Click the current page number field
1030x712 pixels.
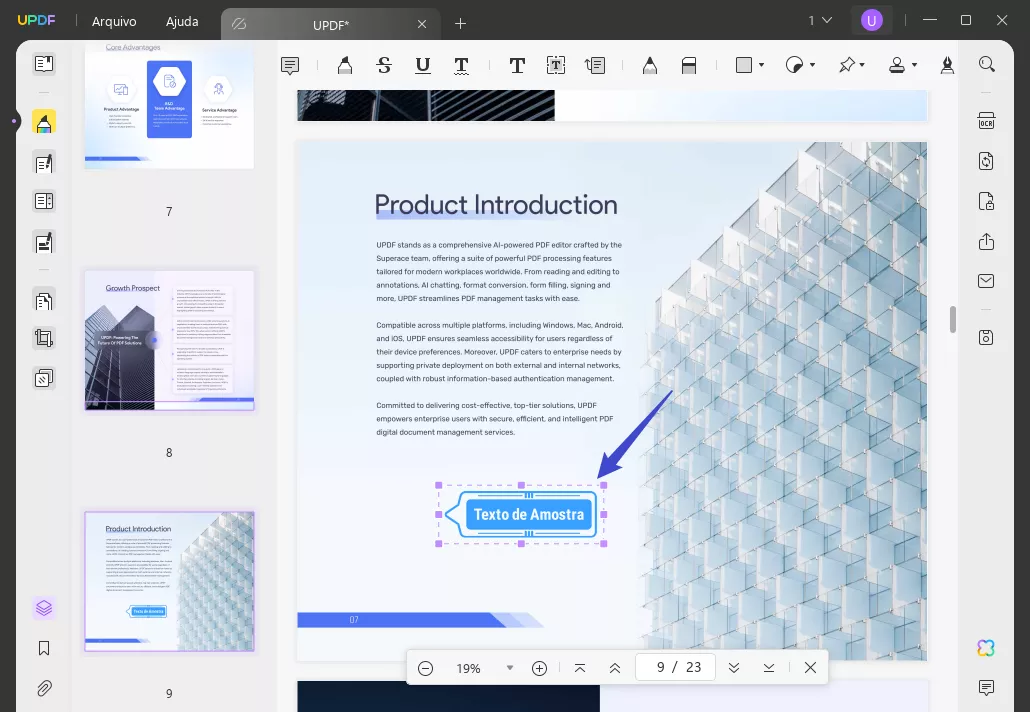(660, 668)
